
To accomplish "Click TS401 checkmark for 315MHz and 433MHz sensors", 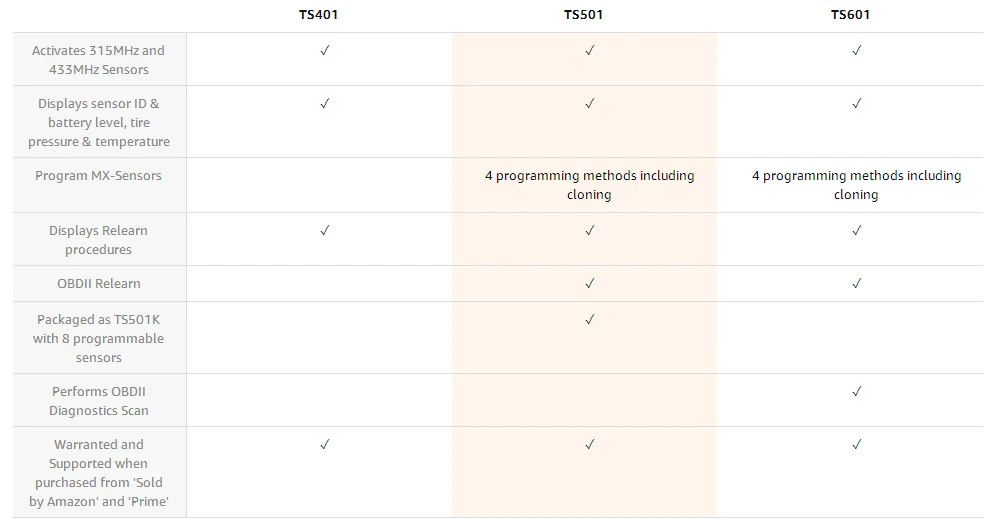I will [x=325, y=50].
